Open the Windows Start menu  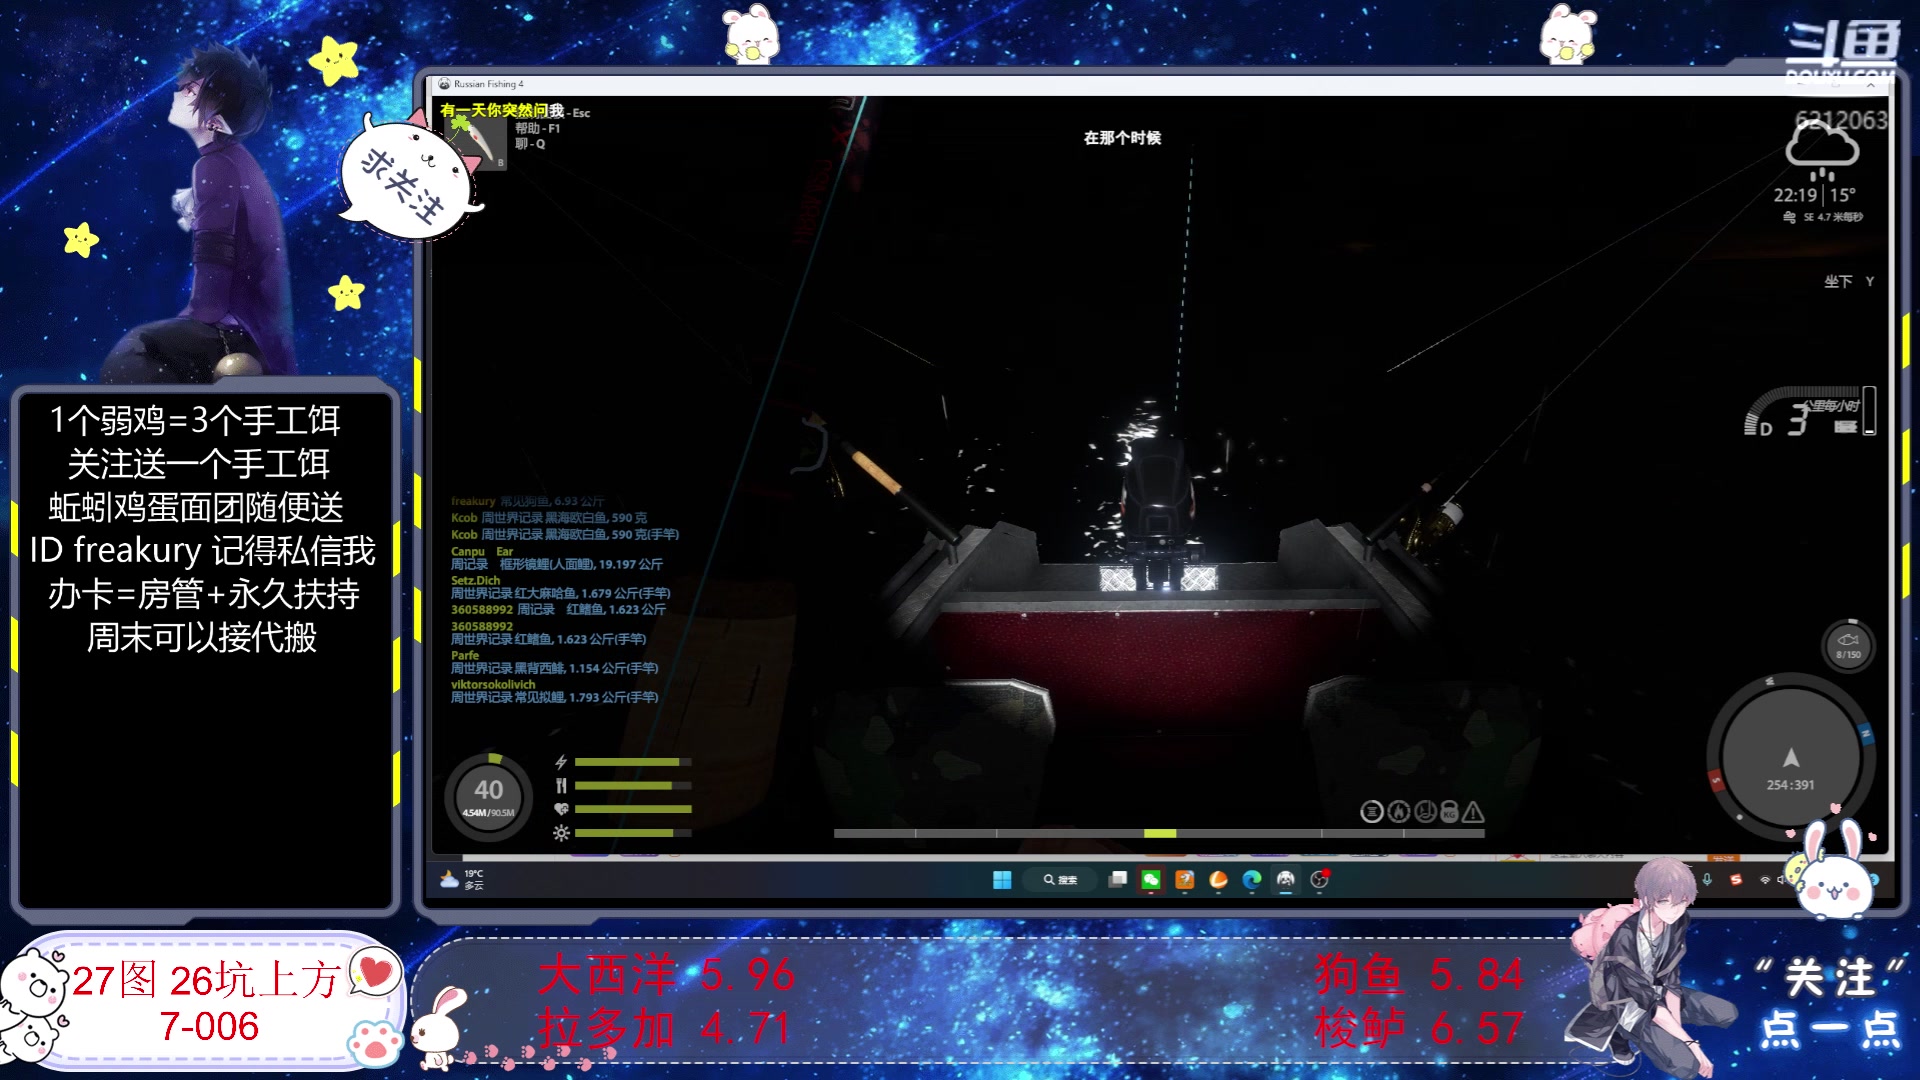tap(1002, 880)
